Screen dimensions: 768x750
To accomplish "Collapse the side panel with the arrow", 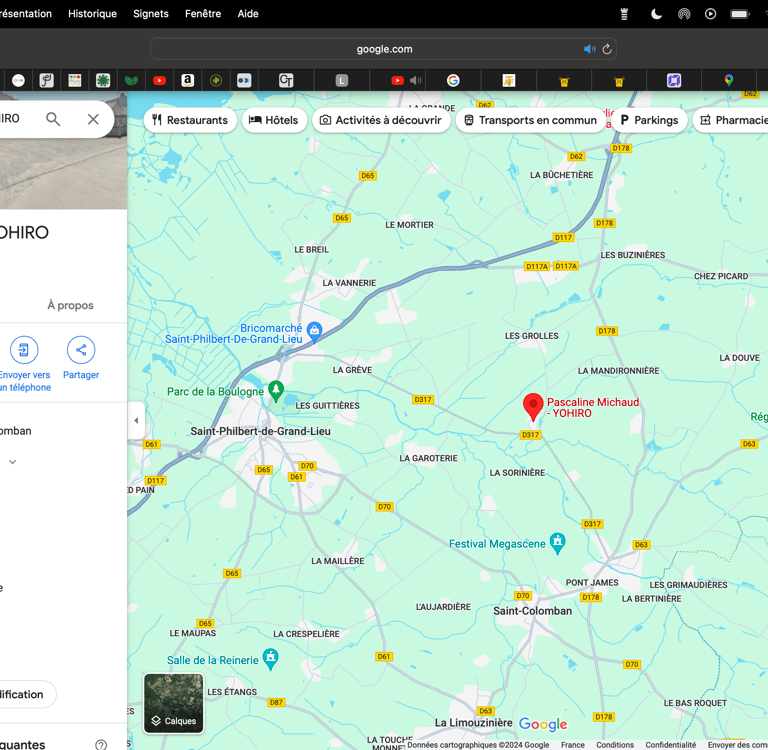I will point(136,420).
